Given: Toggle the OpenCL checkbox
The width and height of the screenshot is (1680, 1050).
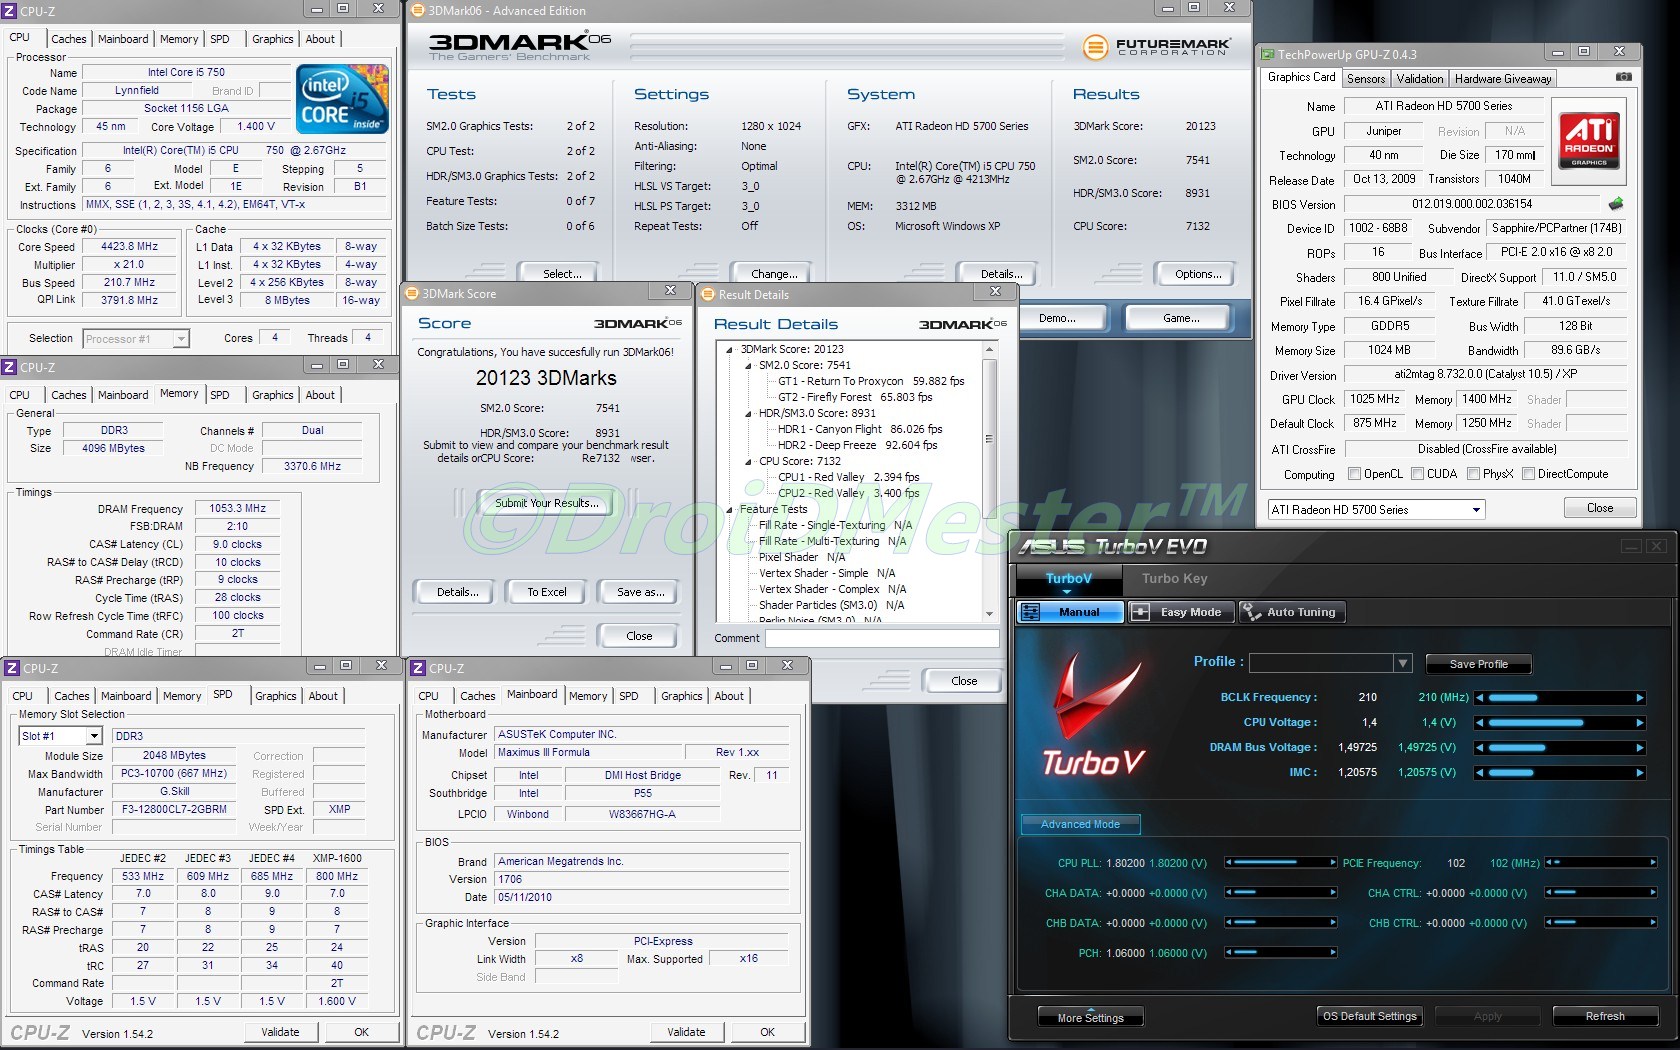Looking at the screenshot, I should coord(1354,474).
